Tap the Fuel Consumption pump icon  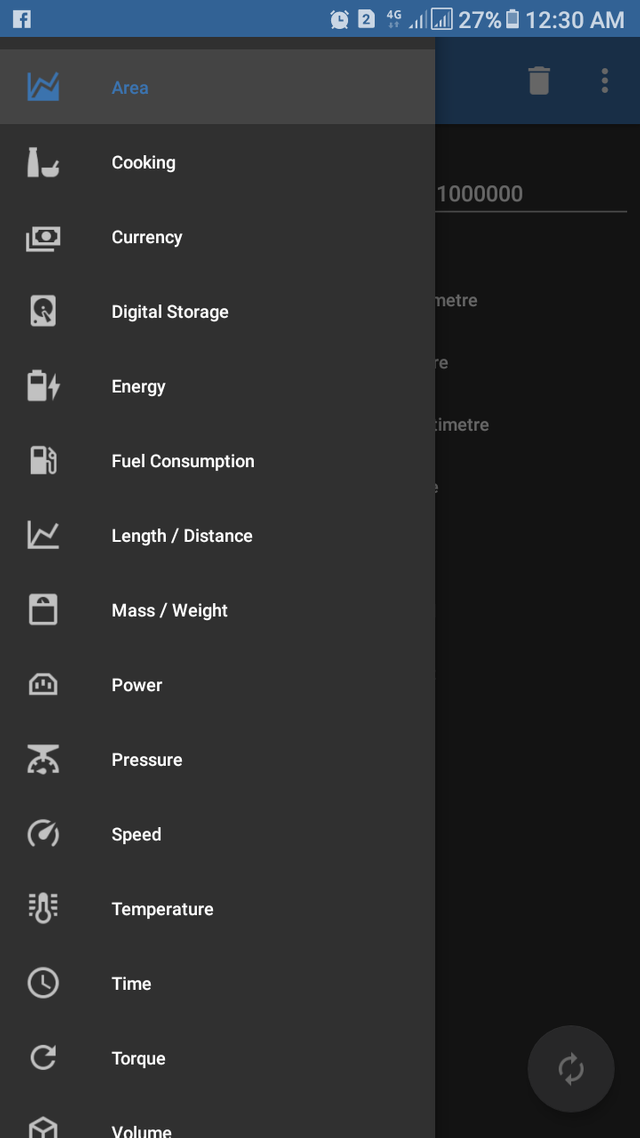[43, 461]
